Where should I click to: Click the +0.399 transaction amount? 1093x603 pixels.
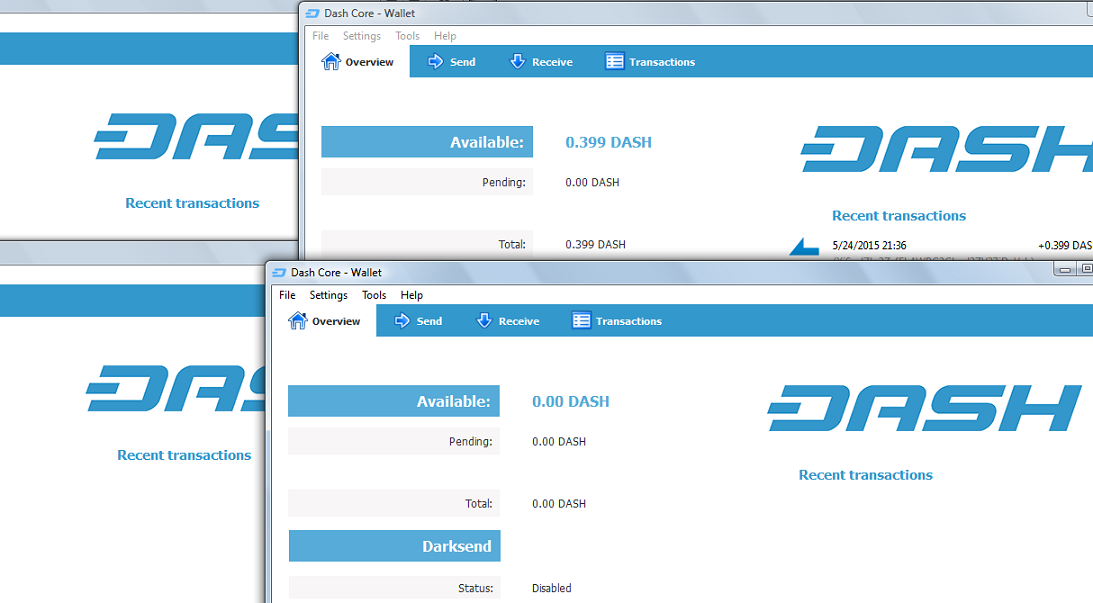1065,245
